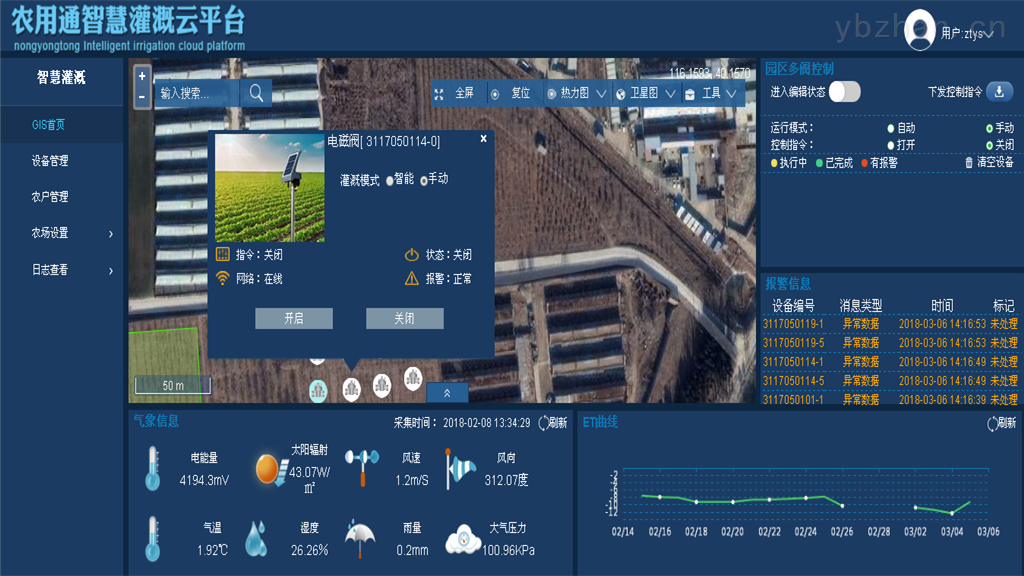Click the 气温 thermometer icon
Screen dimensions: 1024x576
coord(153,538)
